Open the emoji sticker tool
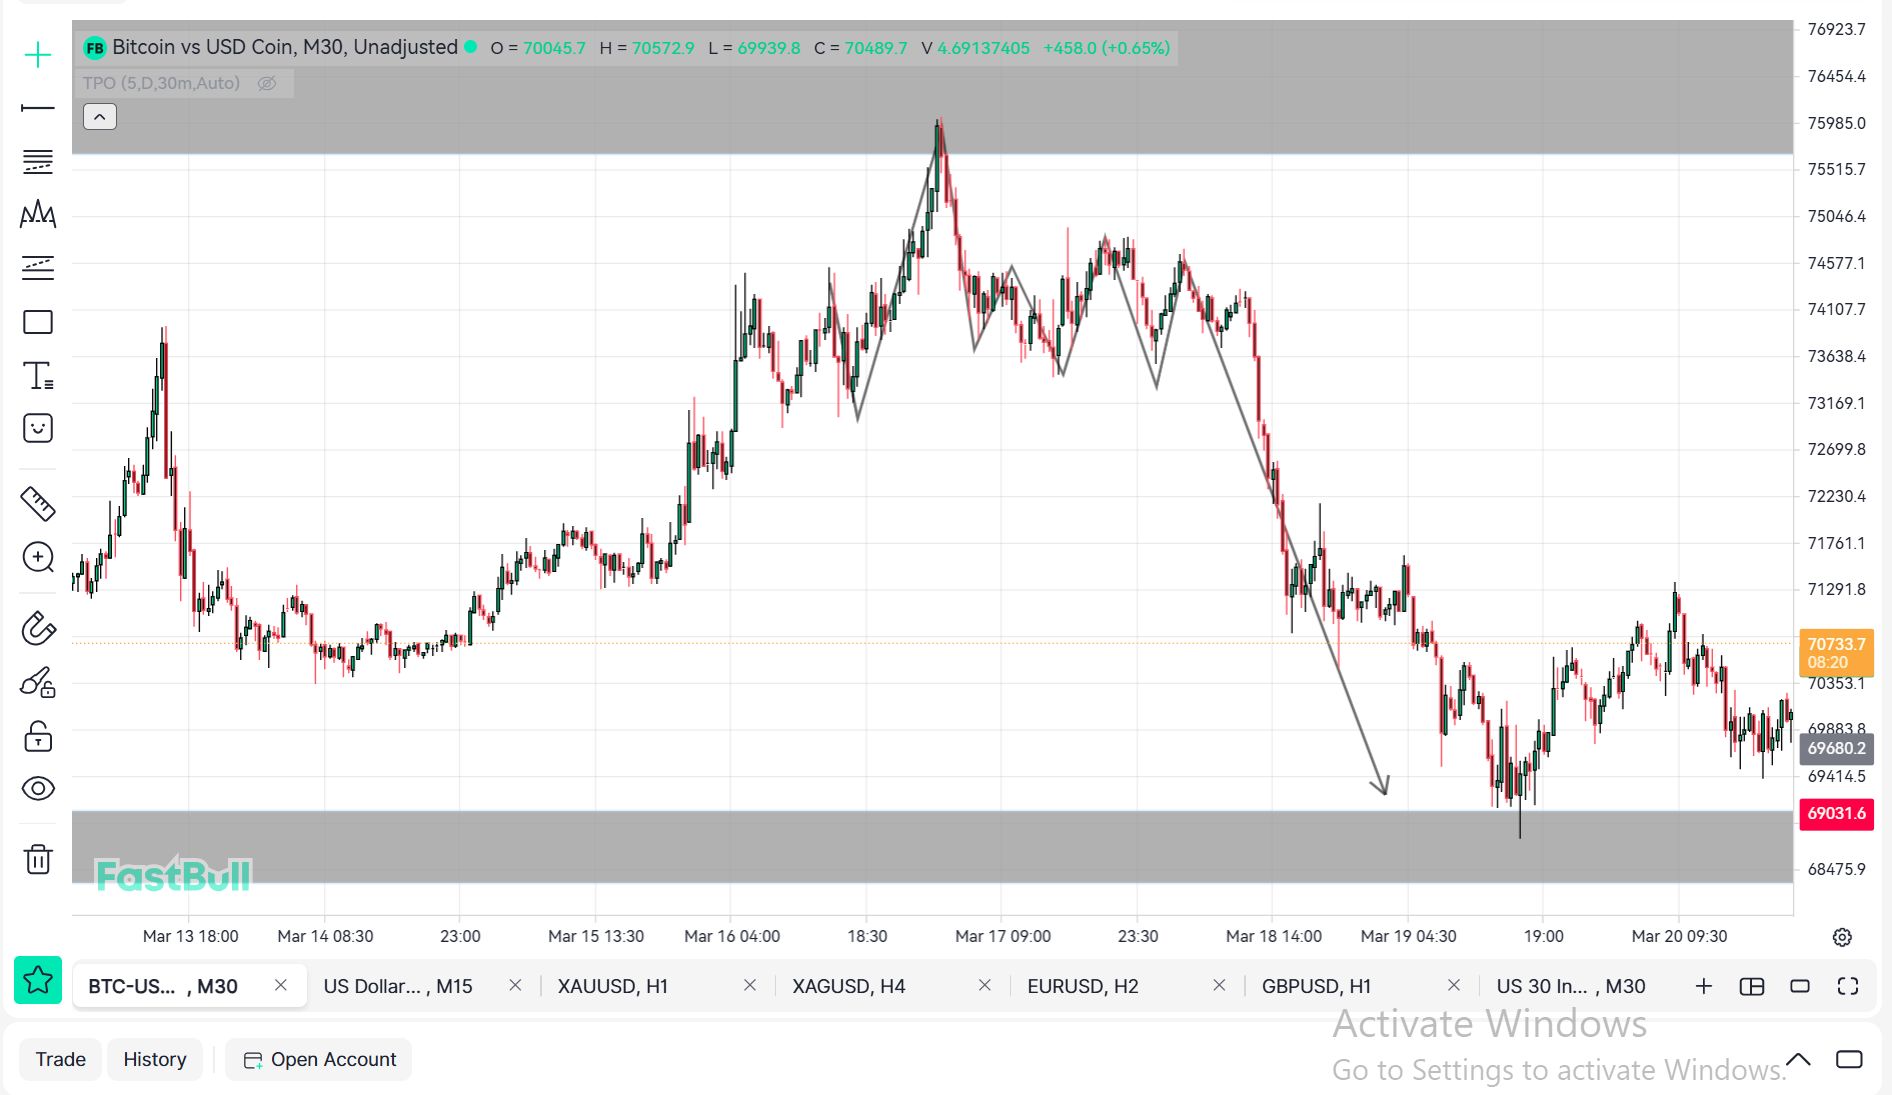Viewport: 1892px width, 1095px height. 38,429
